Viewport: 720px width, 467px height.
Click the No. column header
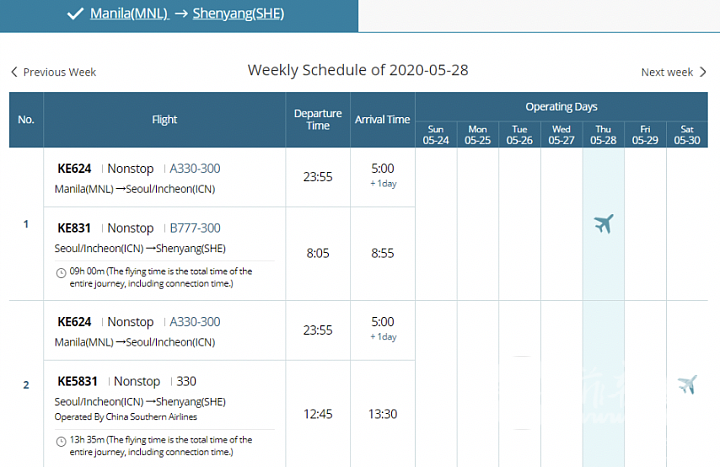pos(26,120)
